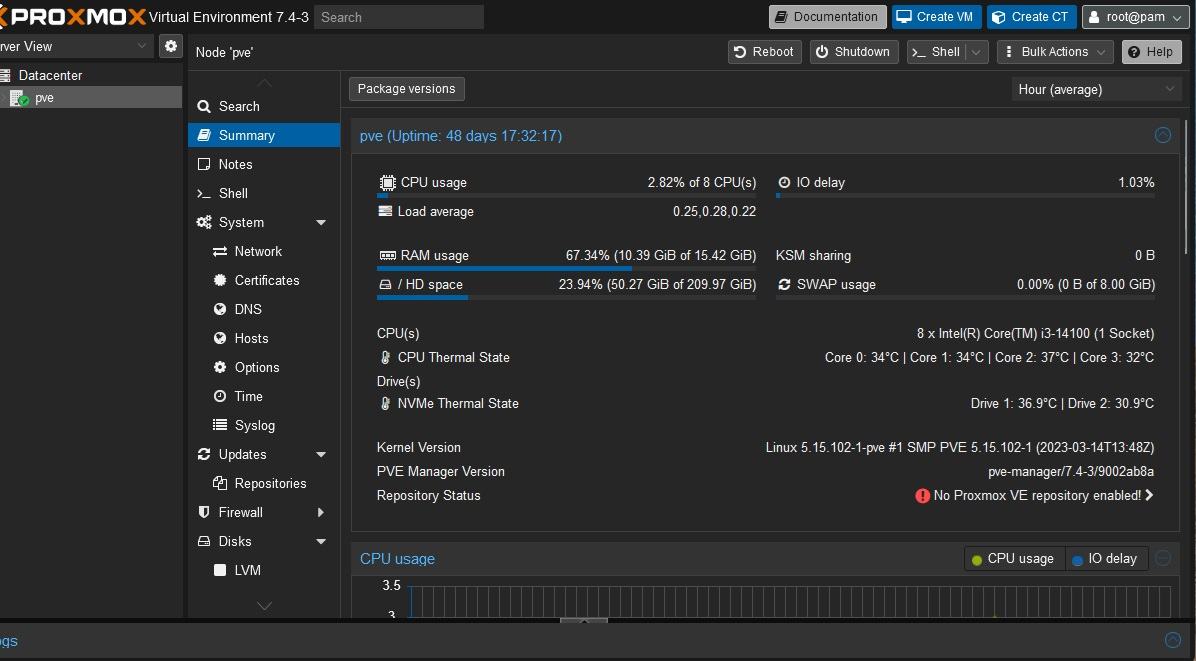Click the CPU usage progress bar

tap(567, 196)
